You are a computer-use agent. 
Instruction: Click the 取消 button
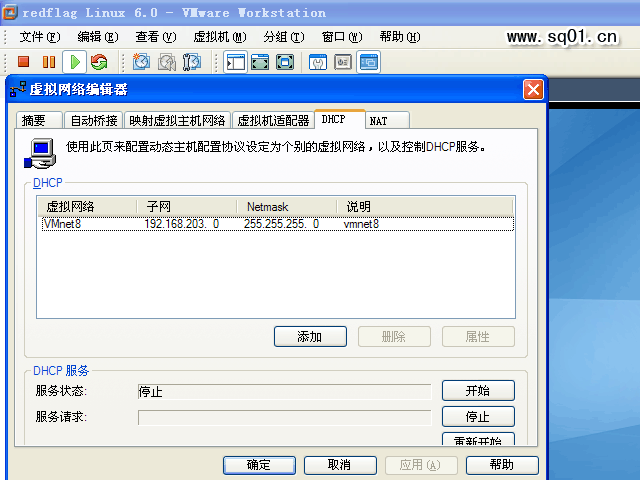pyautogui.click(x=340, y=465)
